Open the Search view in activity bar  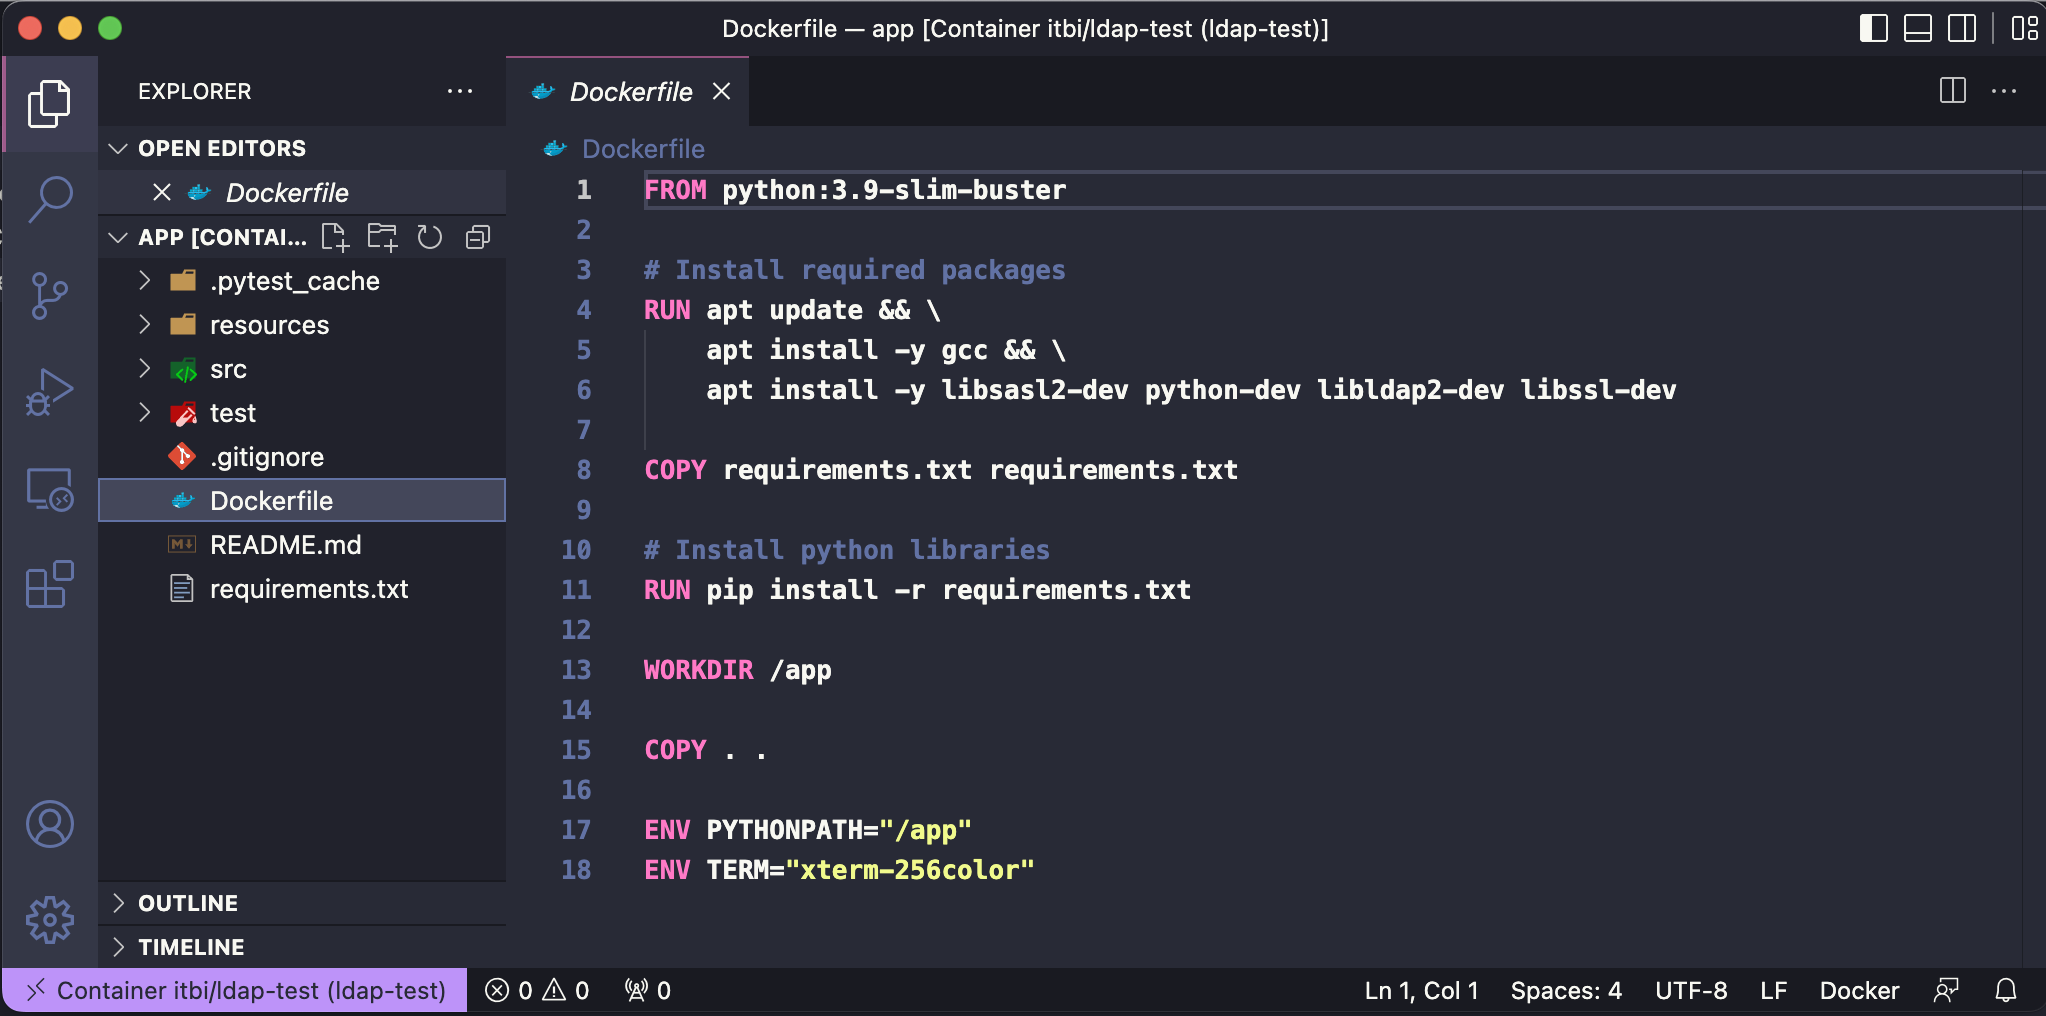tap(49, 199)
